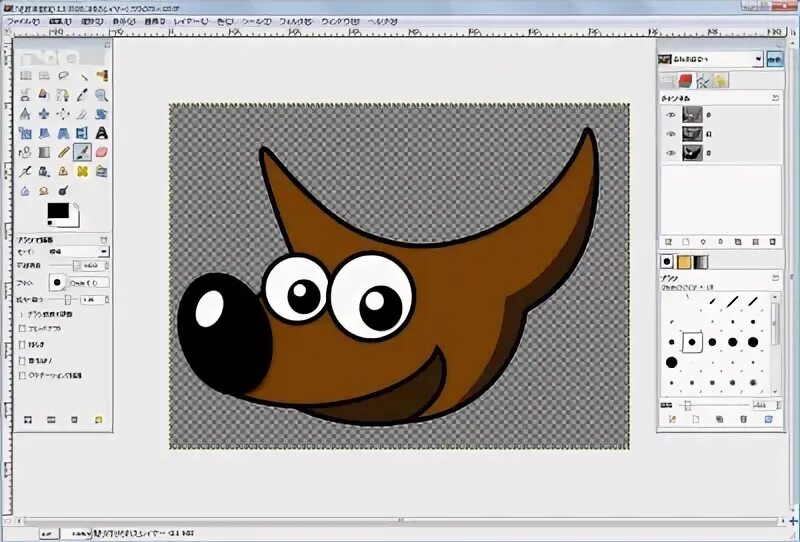Select the Free Select lasso tool

coord(63,76)
